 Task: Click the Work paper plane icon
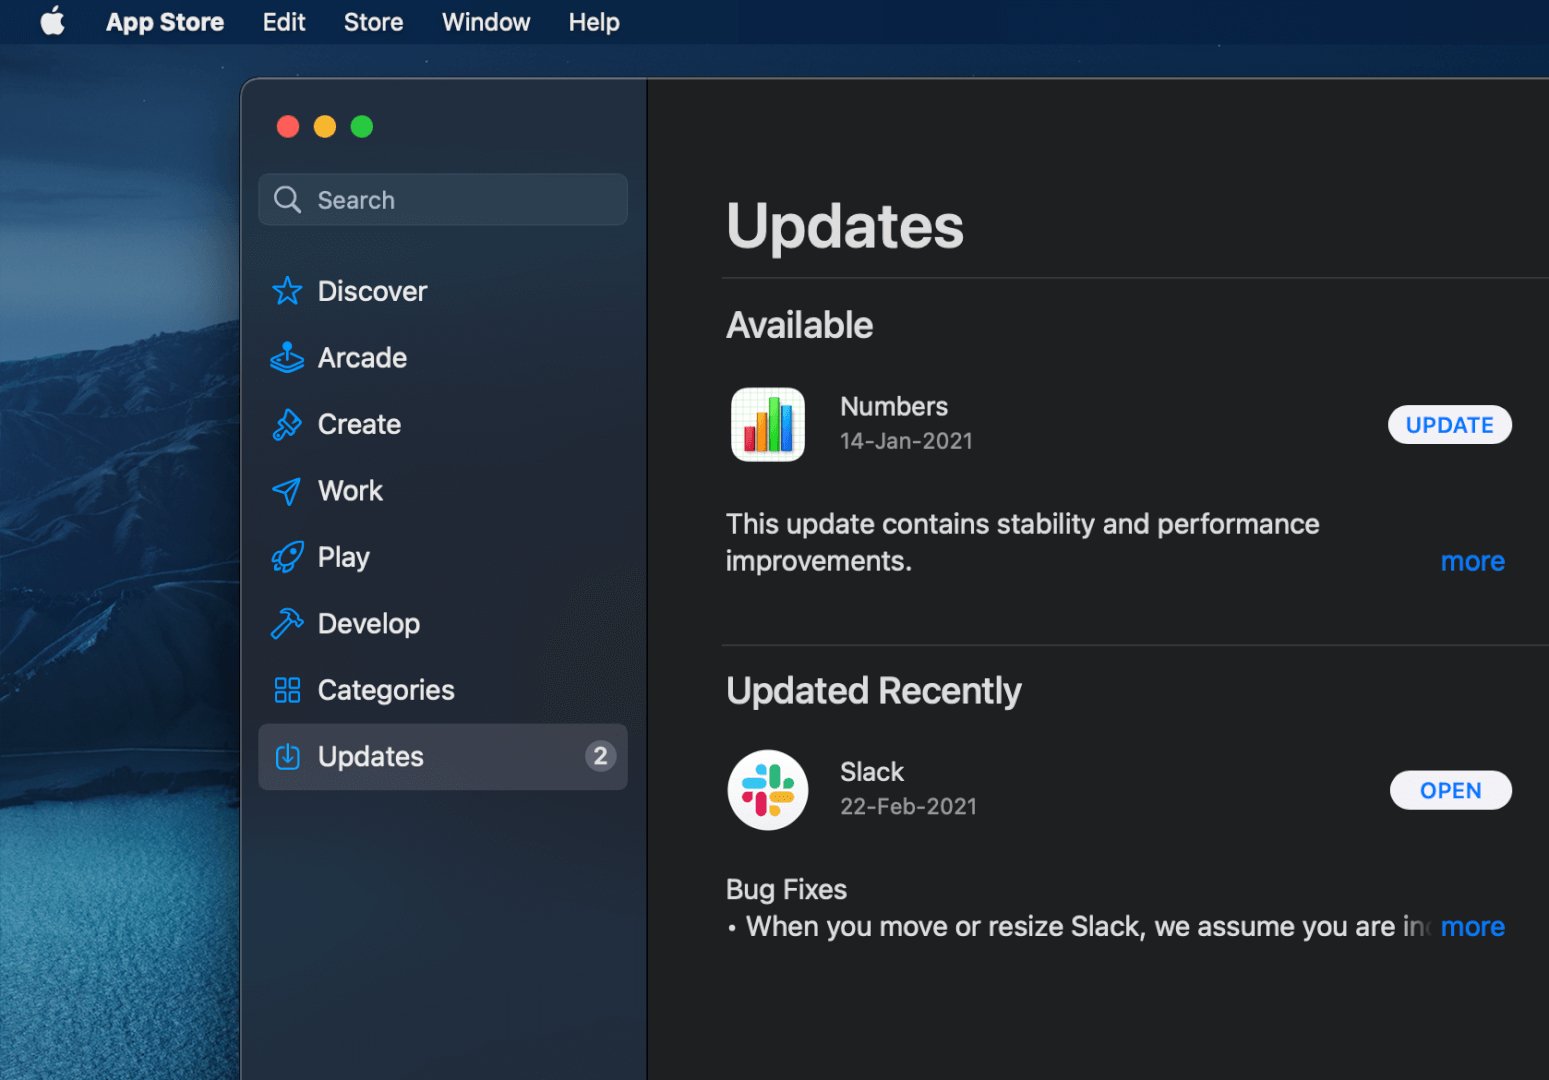(x=287, y=491)
